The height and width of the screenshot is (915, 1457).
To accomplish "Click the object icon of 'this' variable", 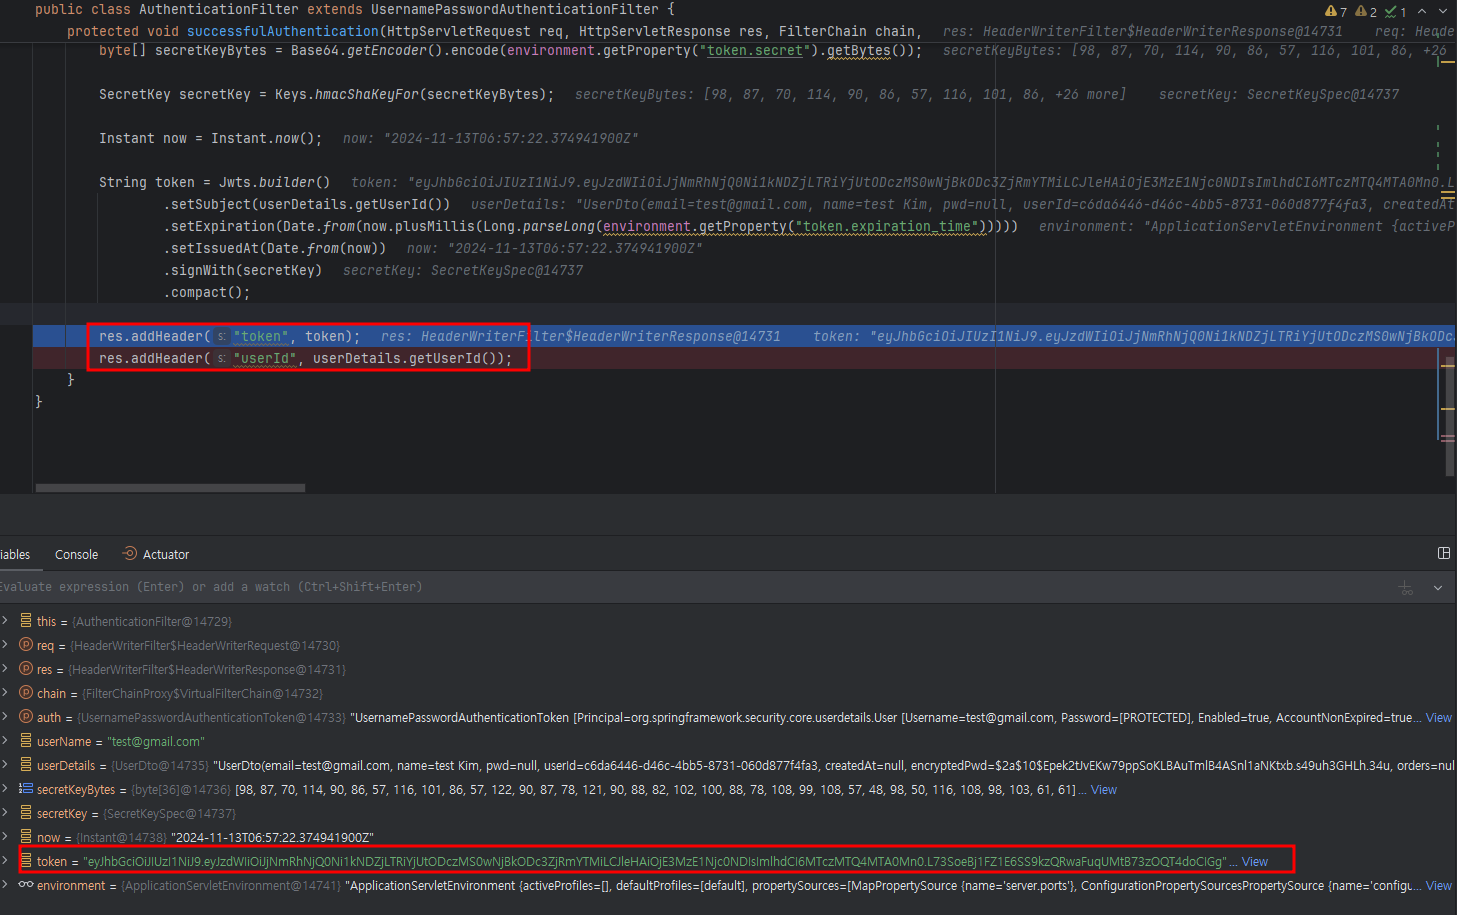I will coord(26,621).
